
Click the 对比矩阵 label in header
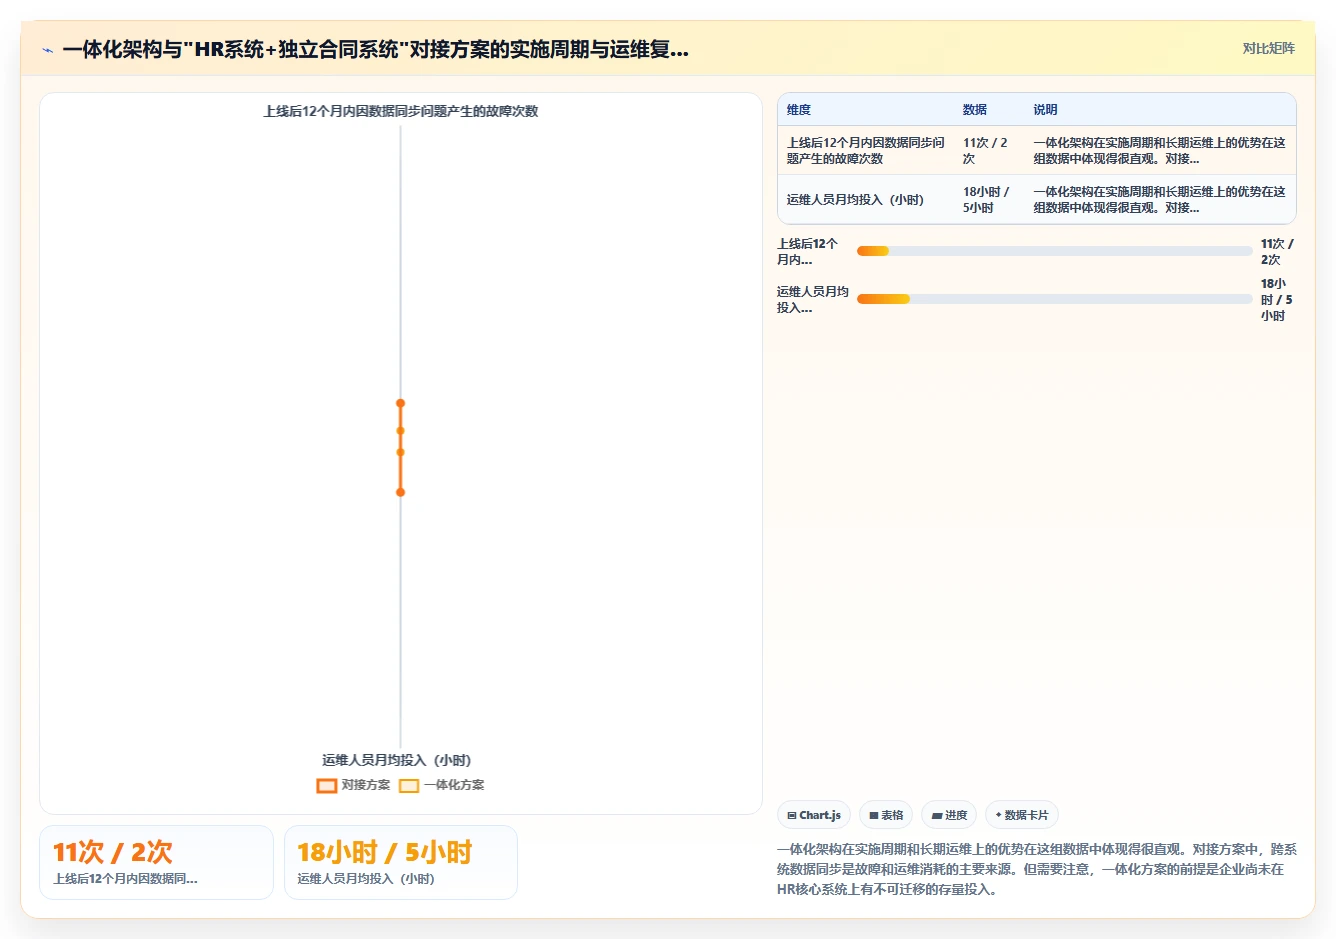tap(1268, 48)
